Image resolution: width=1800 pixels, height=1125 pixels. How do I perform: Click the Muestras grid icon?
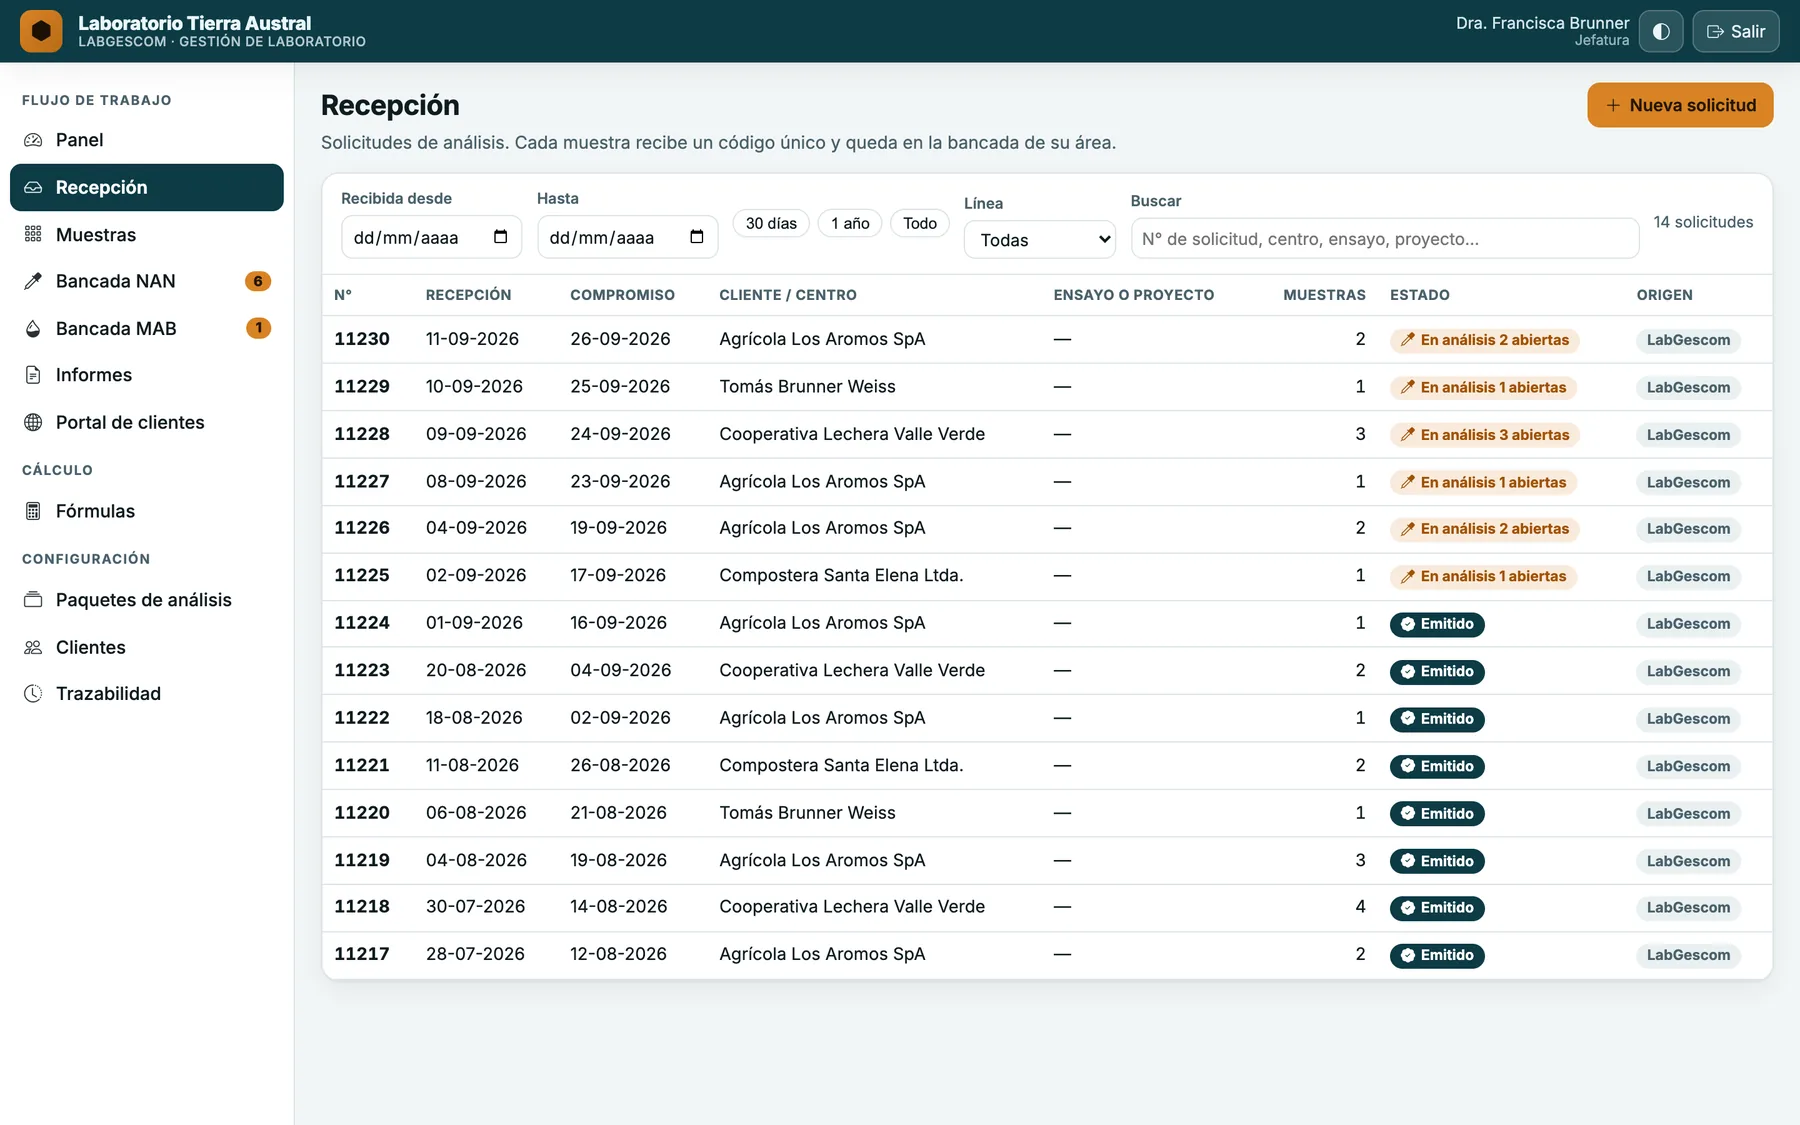click(33, 235)
